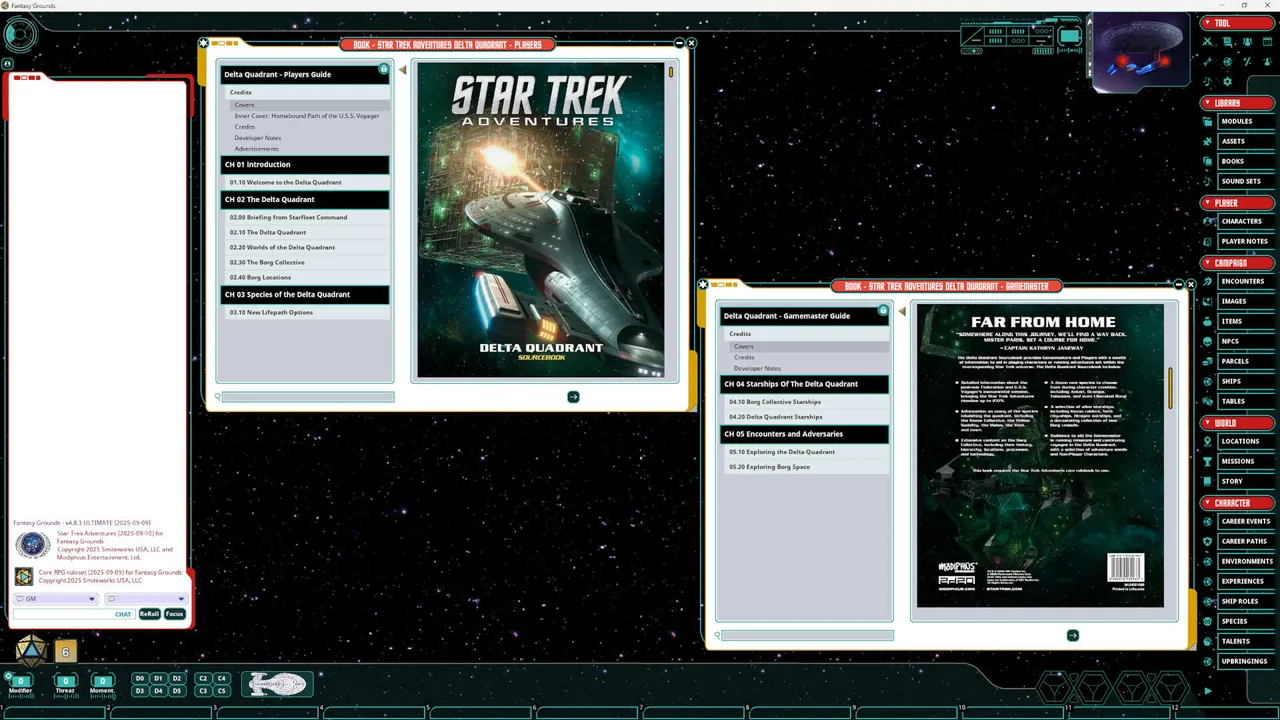Click the round emblem icon at top-left corner
The image size is (1280, 720).
click(x=20, y=35)
